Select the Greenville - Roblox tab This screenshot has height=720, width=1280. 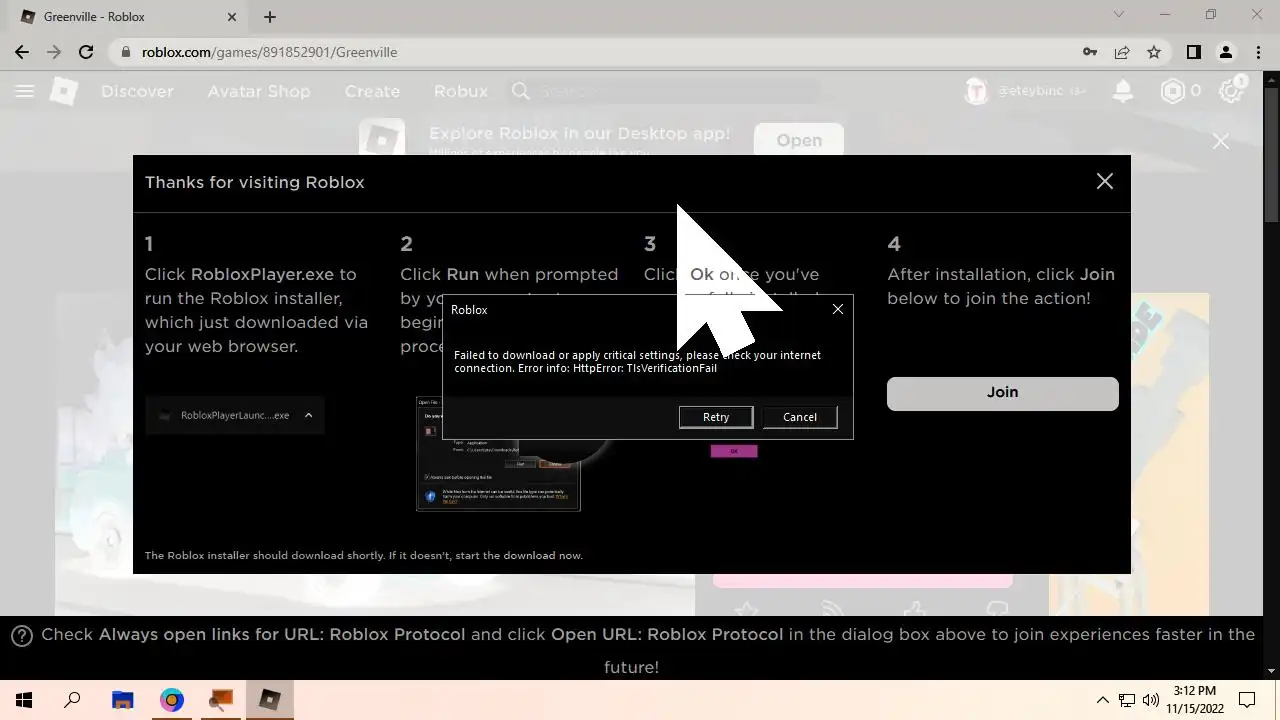[125, 17]
